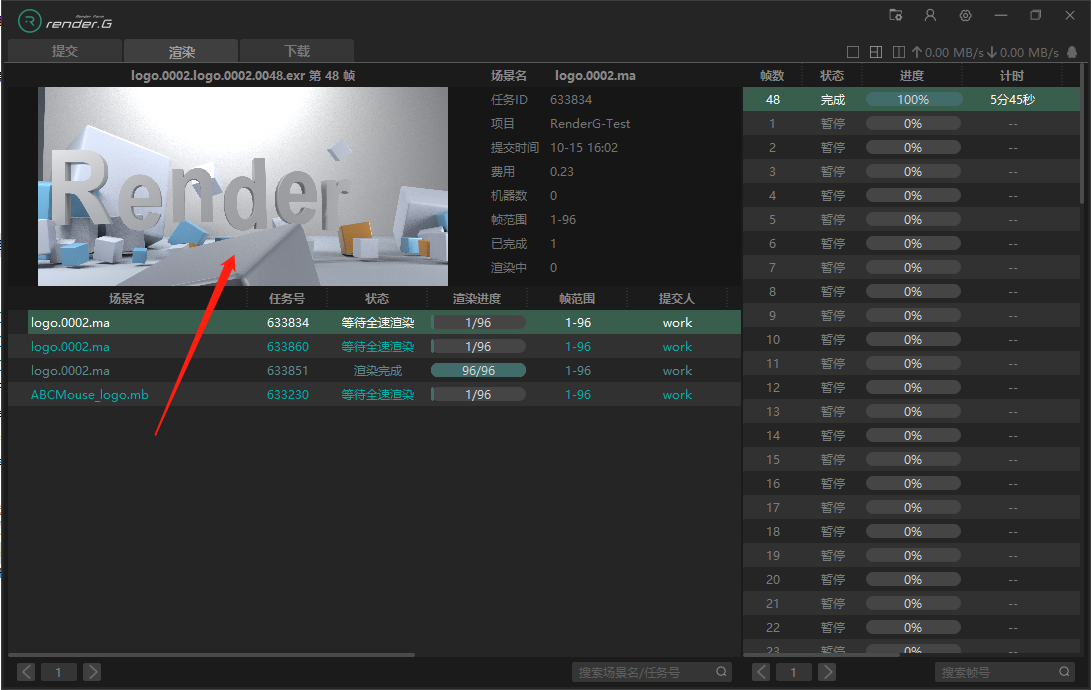Go to next page of task list
Screen dimensions: 1091x690
click(91, 672)
